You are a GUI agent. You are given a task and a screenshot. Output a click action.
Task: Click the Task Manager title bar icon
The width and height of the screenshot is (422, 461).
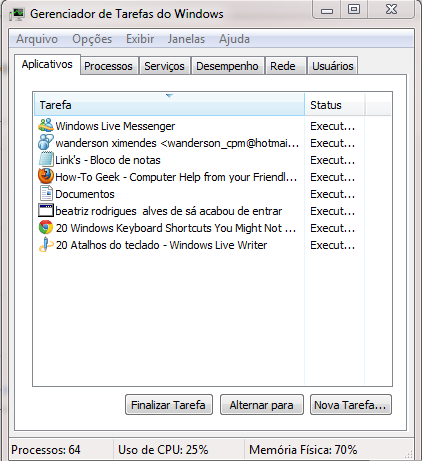pos(17,14)
